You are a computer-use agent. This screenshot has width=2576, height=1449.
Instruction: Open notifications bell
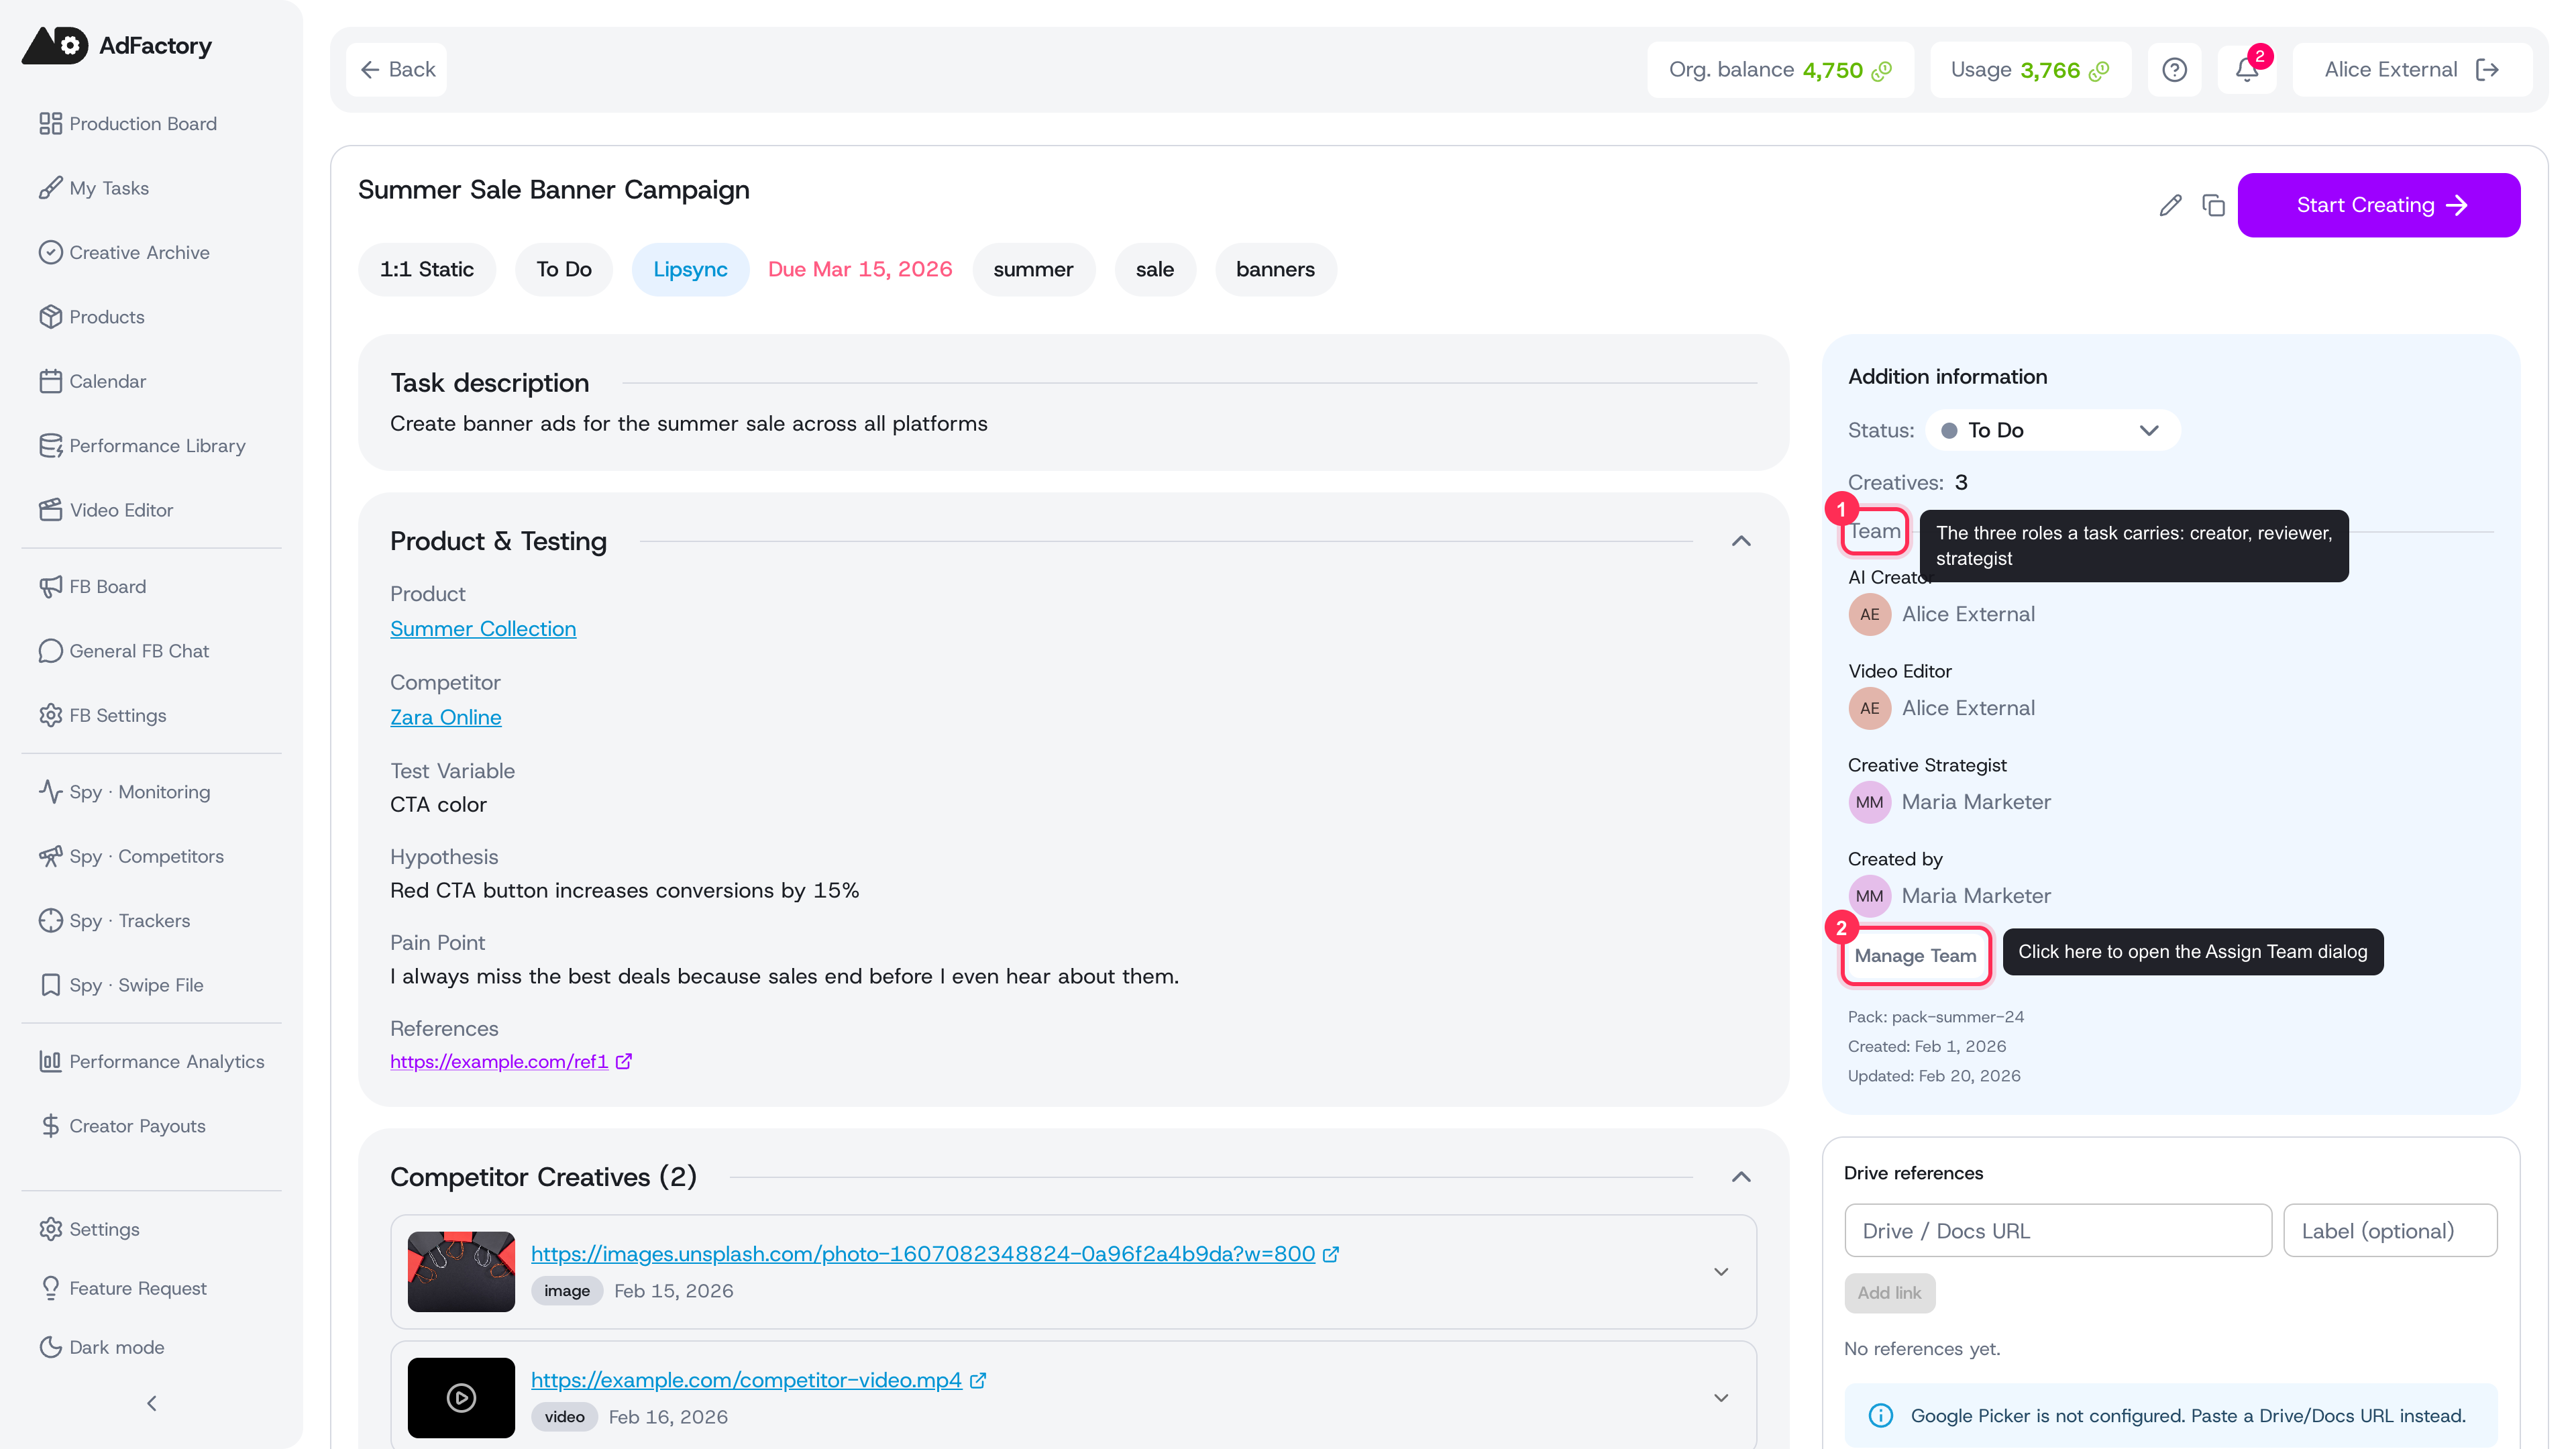point(2246,69)
